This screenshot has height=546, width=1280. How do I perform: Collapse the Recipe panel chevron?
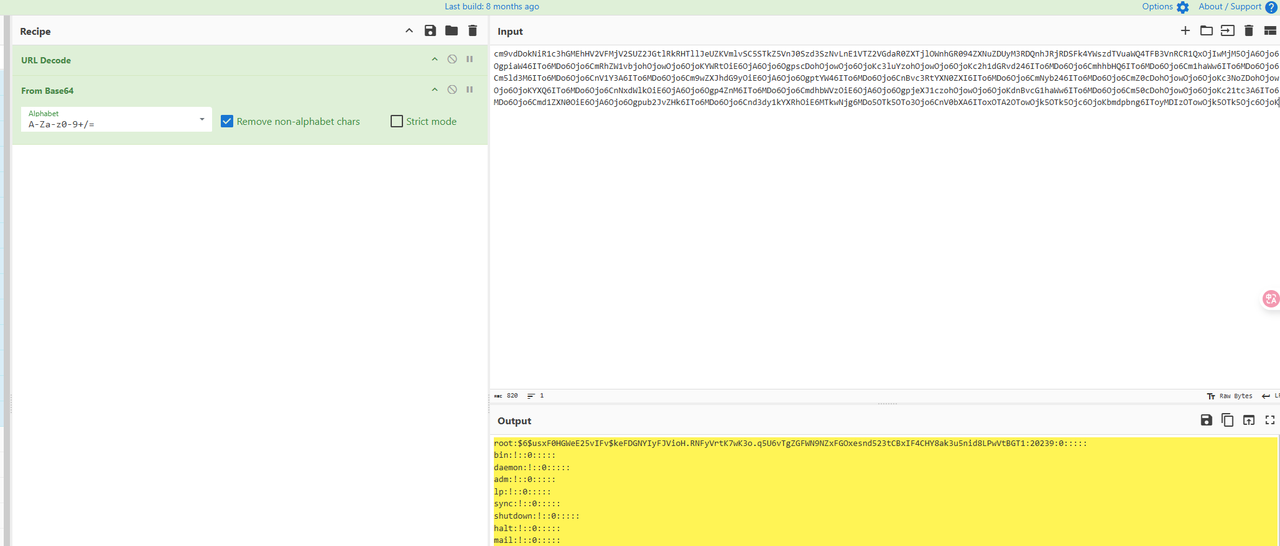(409, 31)
